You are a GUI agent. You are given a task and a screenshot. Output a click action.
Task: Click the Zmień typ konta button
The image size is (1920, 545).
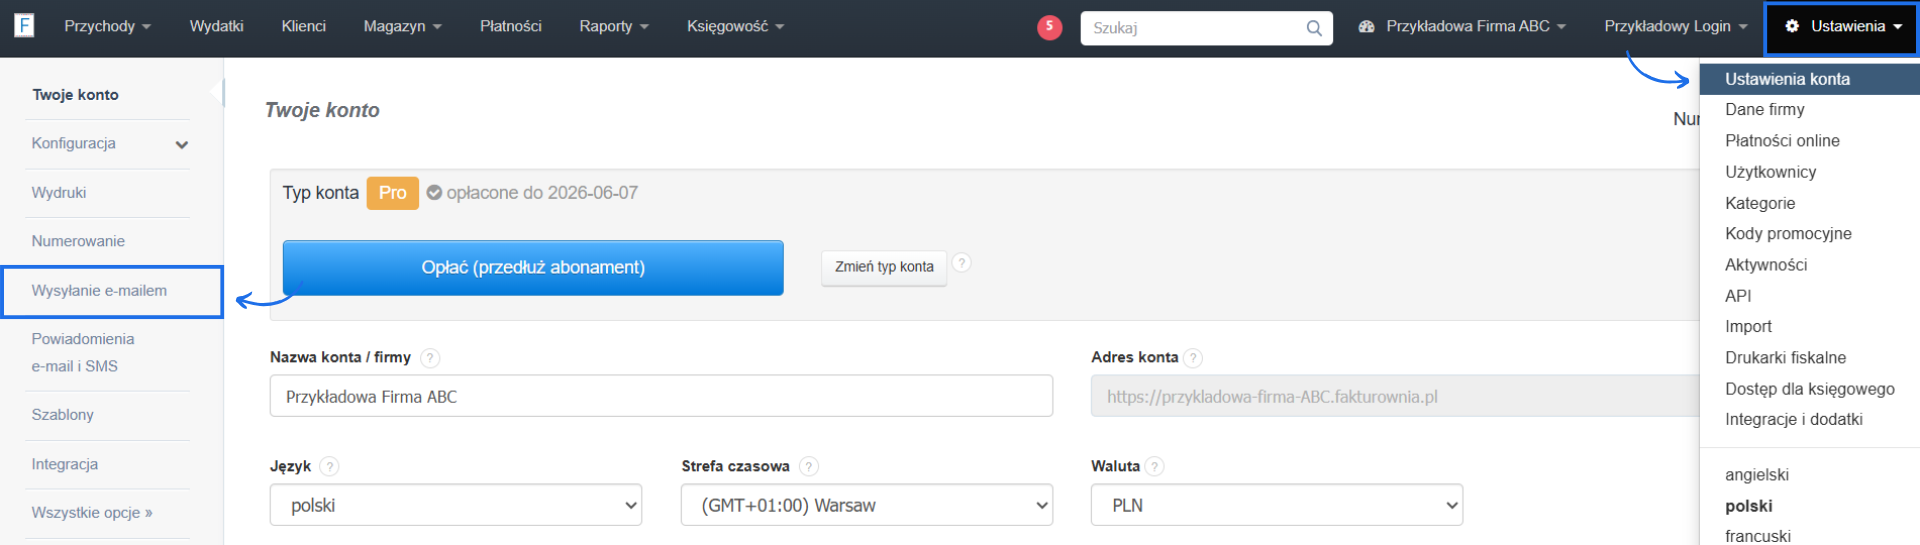[x=884, y=267]
